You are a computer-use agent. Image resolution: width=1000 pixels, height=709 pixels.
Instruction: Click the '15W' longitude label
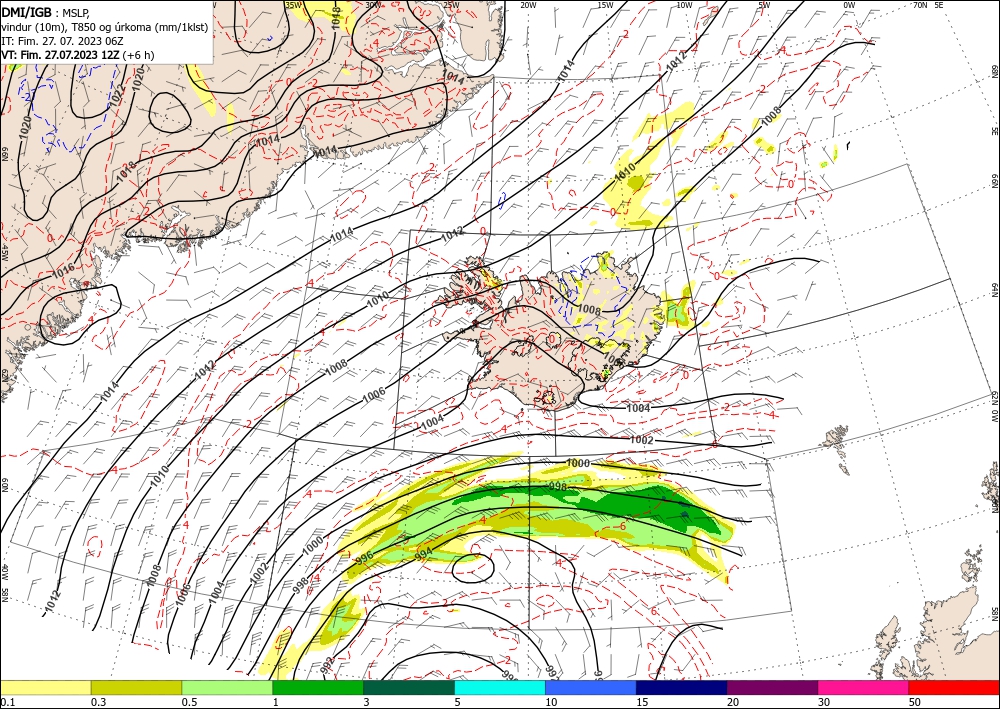point(605,4)
